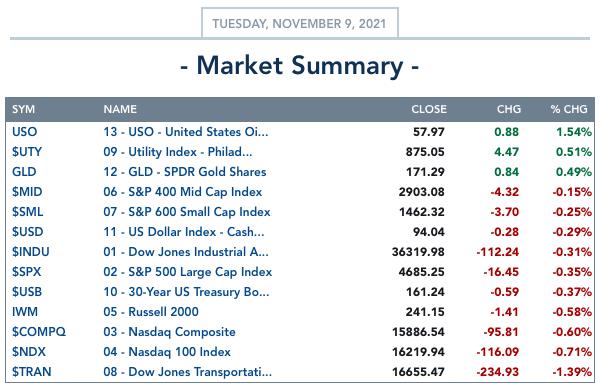Click the GLD ticker symbol
Viewport: 600px width, 388px height.
[24, 172]
